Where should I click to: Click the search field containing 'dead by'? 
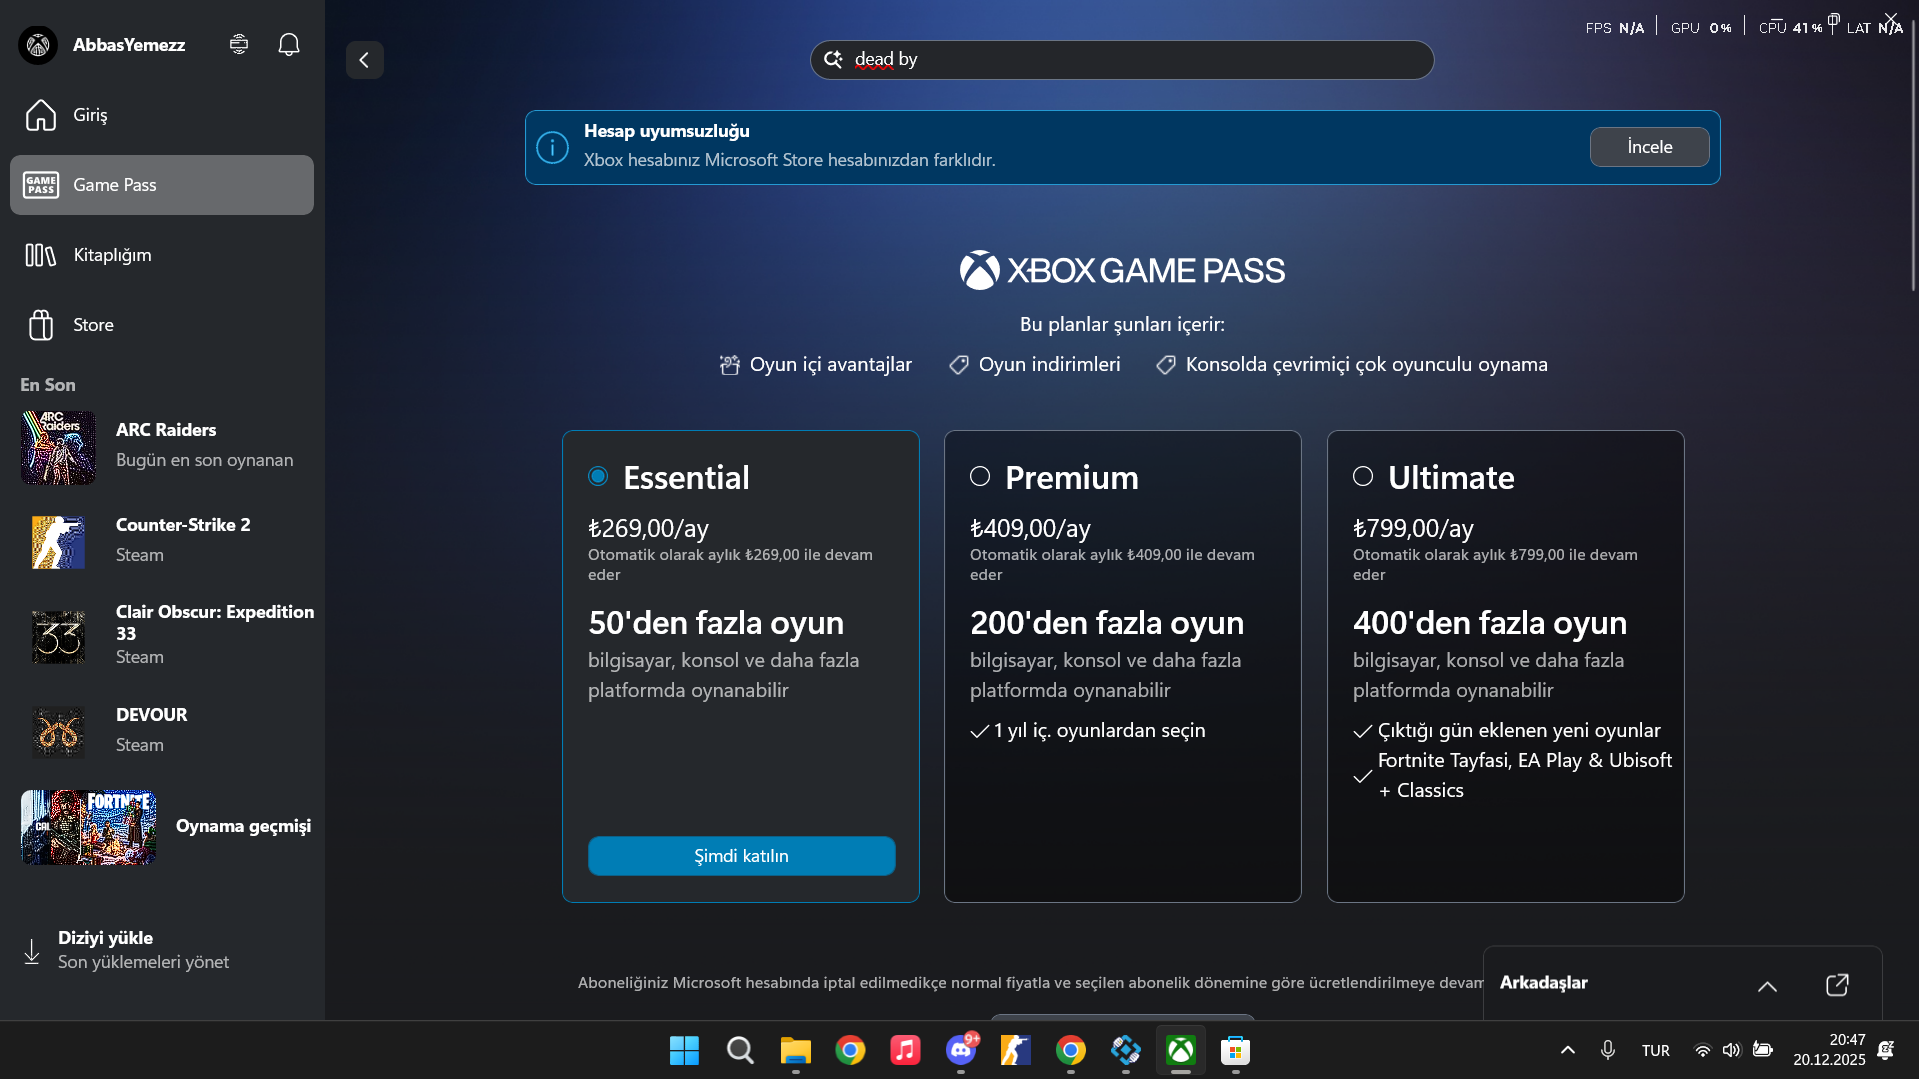pyautogui.click(x=1122, y=60)
